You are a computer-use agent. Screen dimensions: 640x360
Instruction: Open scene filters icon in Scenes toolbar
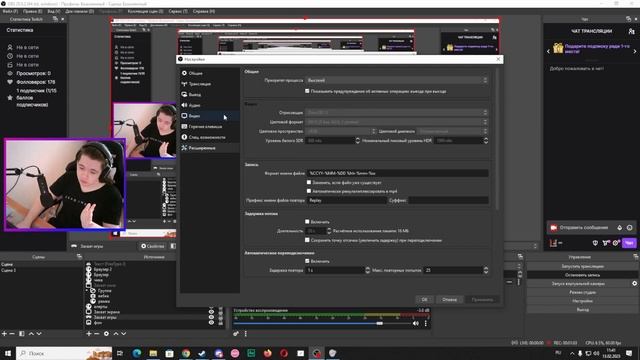tap(22, 333)
